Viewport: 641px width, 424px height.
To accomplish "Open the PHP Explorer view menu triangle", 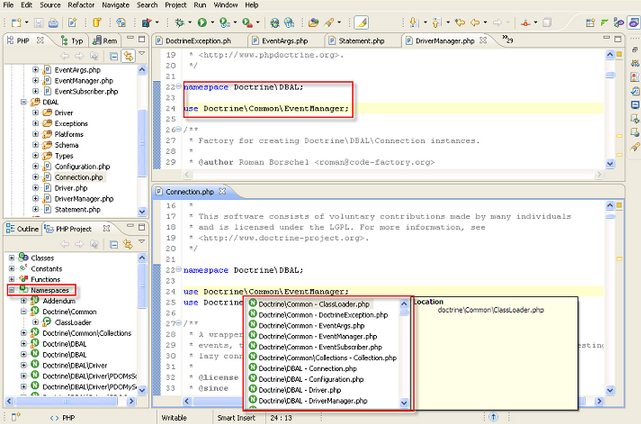I will 142,54.
